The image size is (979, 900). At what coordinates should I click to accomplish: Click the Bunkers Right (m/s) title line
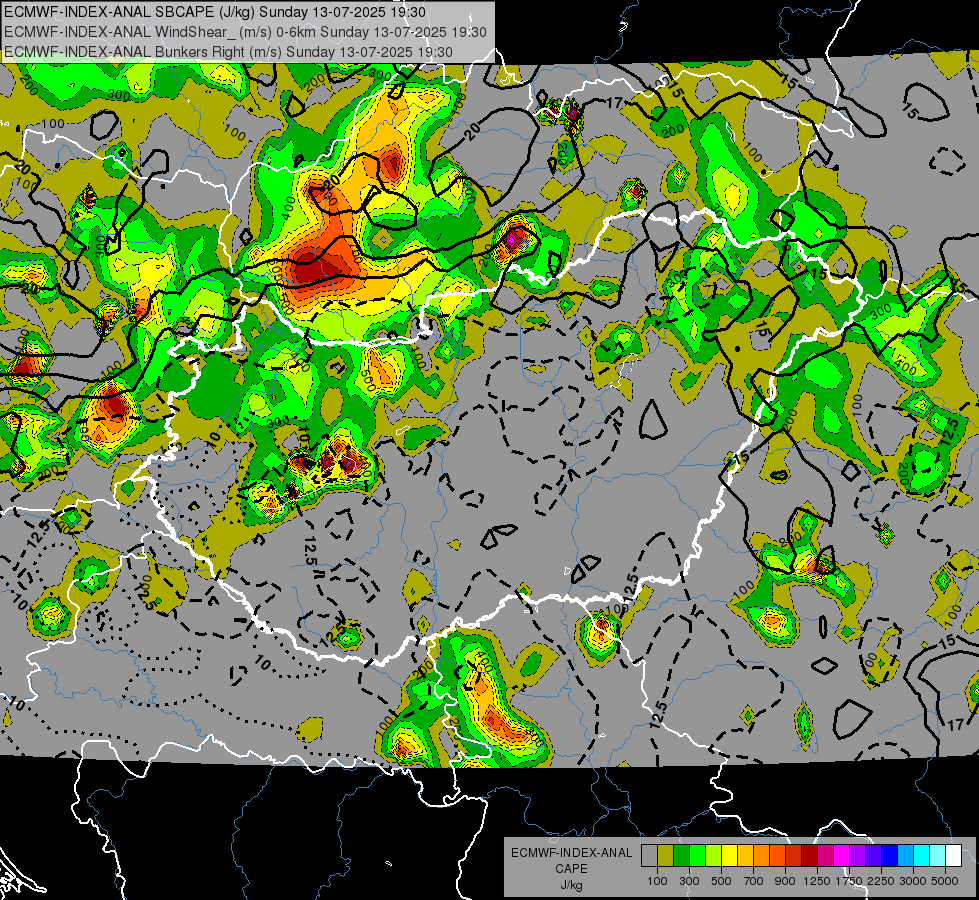228,52
